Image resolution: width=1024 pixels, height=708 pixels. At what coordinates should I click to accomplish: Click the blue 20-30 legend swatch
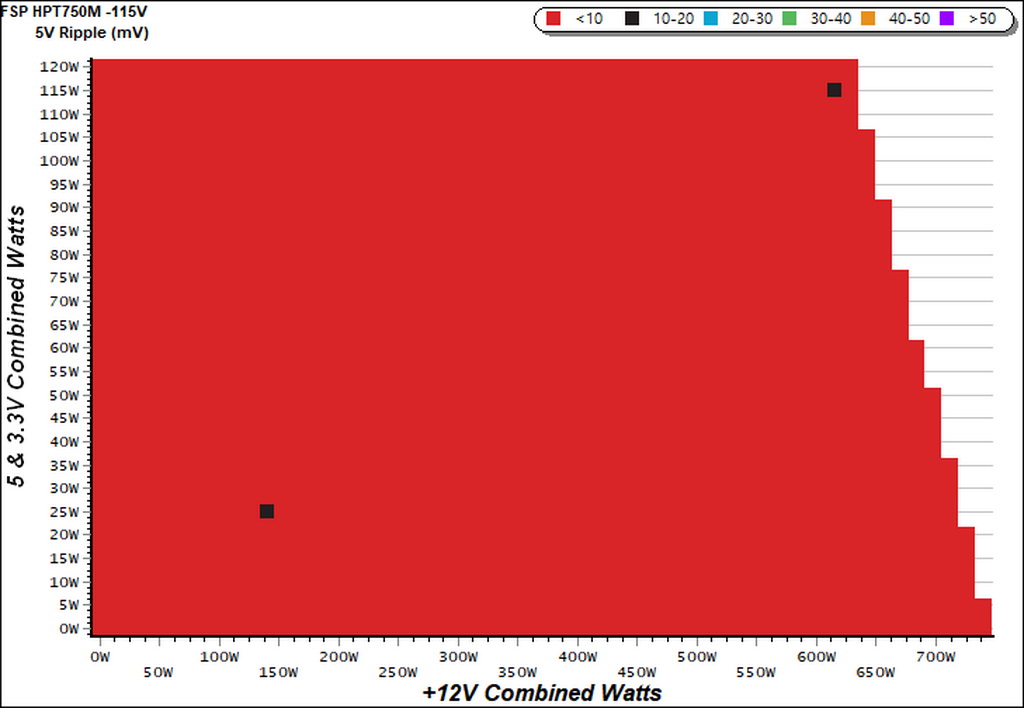pyautogui.click(x=710, y=19)
